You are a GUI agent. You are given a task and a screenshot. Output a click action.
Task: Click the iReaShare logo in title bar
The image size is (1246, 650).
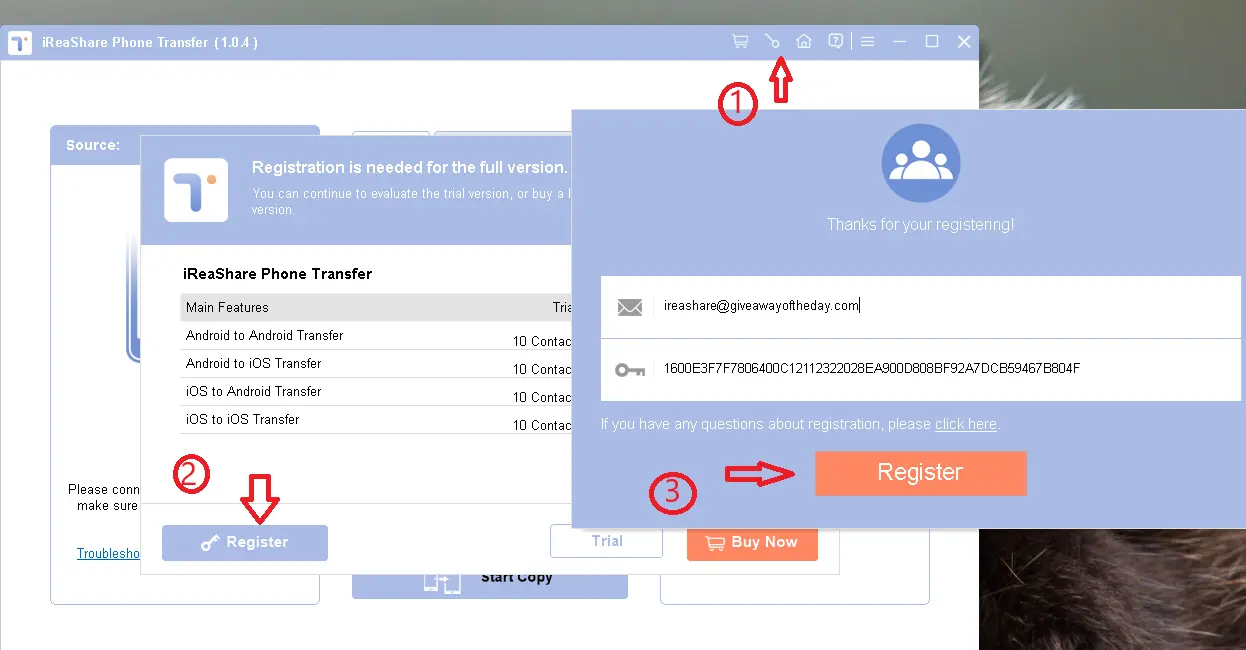(21, 43)
